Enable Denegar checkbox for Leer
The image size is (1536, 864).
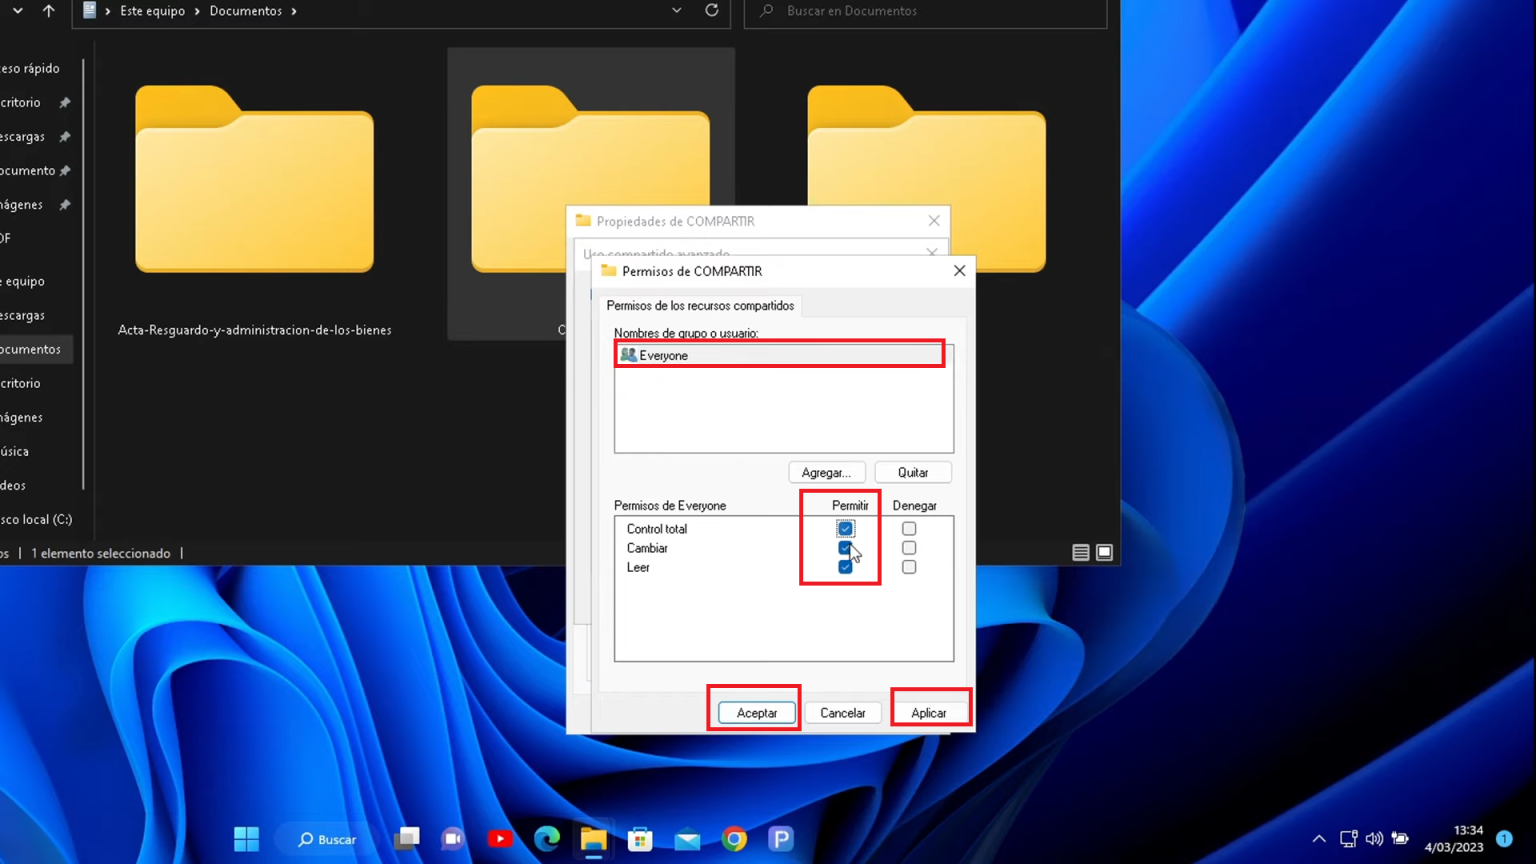(909, 567)
